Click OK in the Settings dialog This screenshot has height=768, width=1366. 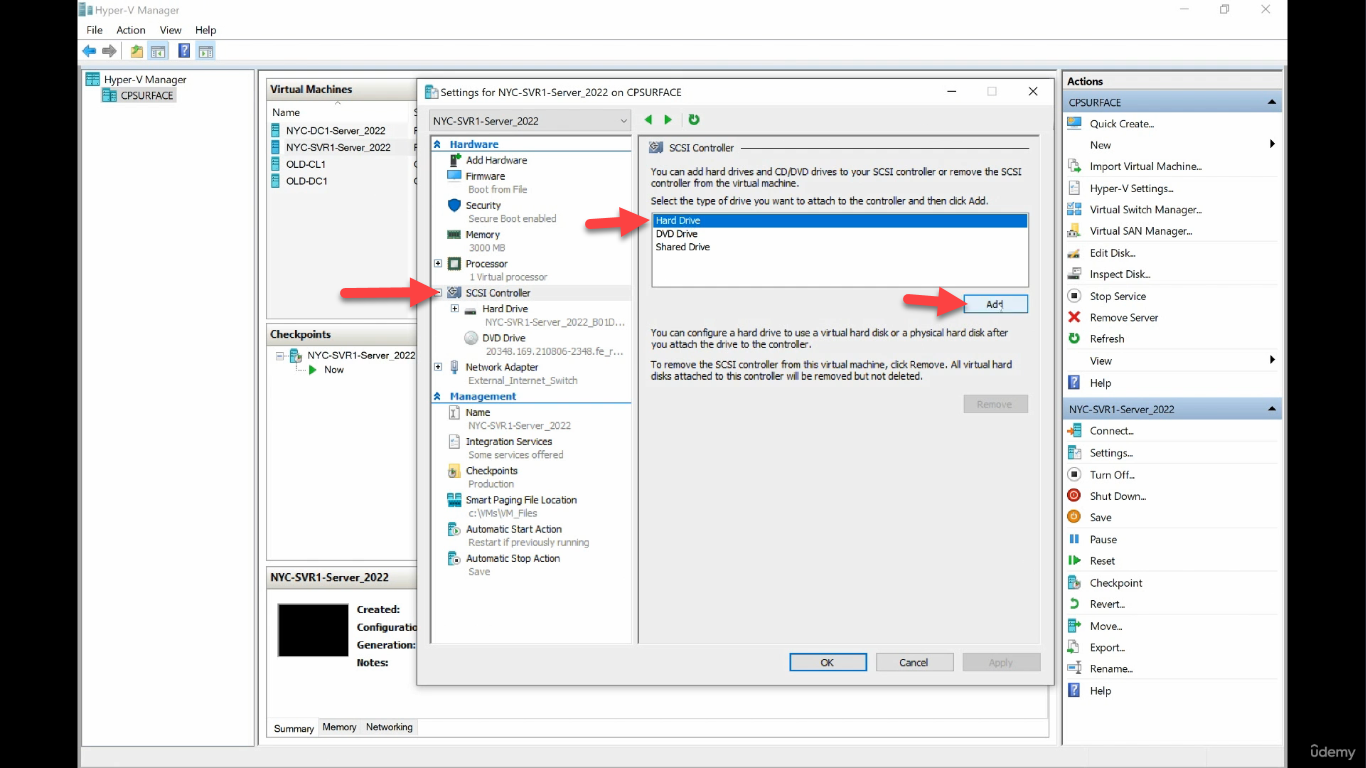827,662
